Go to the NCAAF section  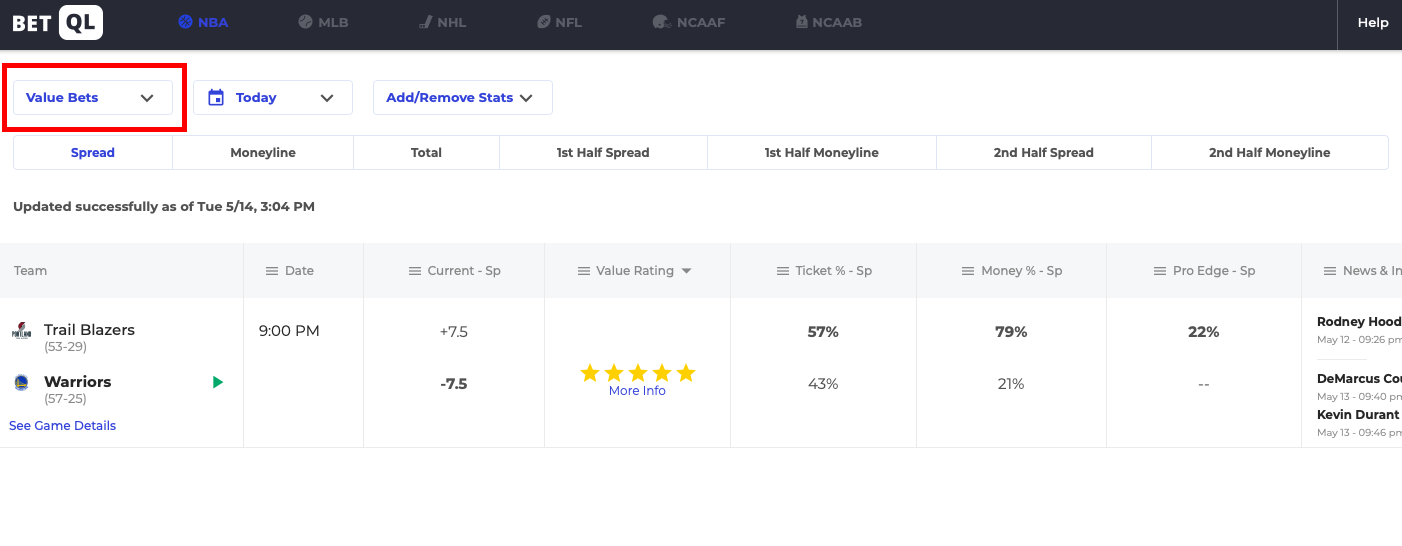689,22
